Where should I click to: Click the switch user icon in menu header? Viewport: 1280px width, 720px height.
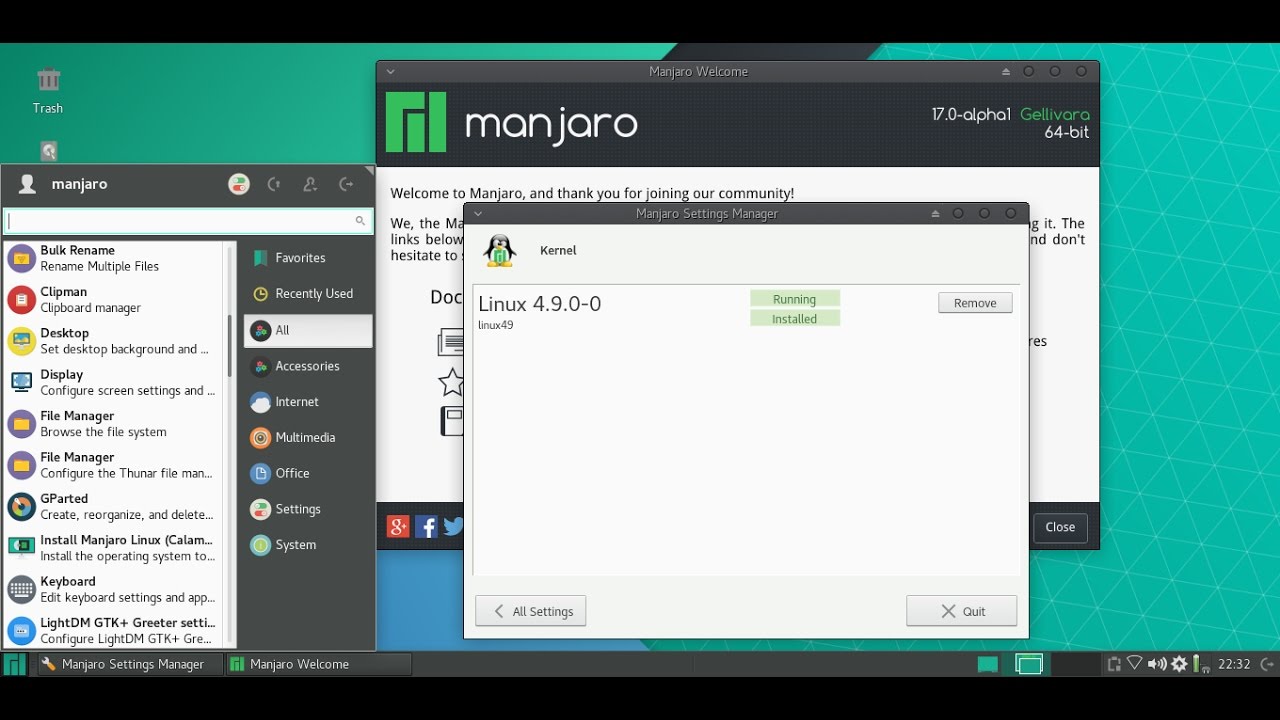(x=310, y=184)
